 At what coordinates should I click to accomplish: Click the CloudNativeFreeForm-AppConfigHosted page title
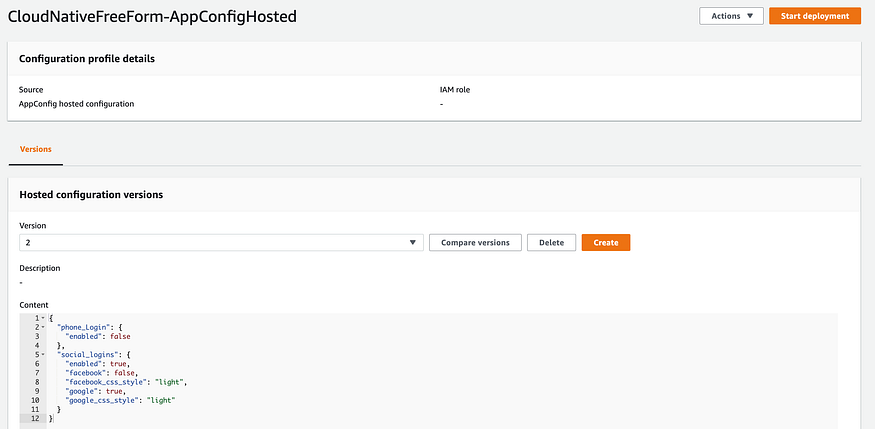click(x=152, y=17)
